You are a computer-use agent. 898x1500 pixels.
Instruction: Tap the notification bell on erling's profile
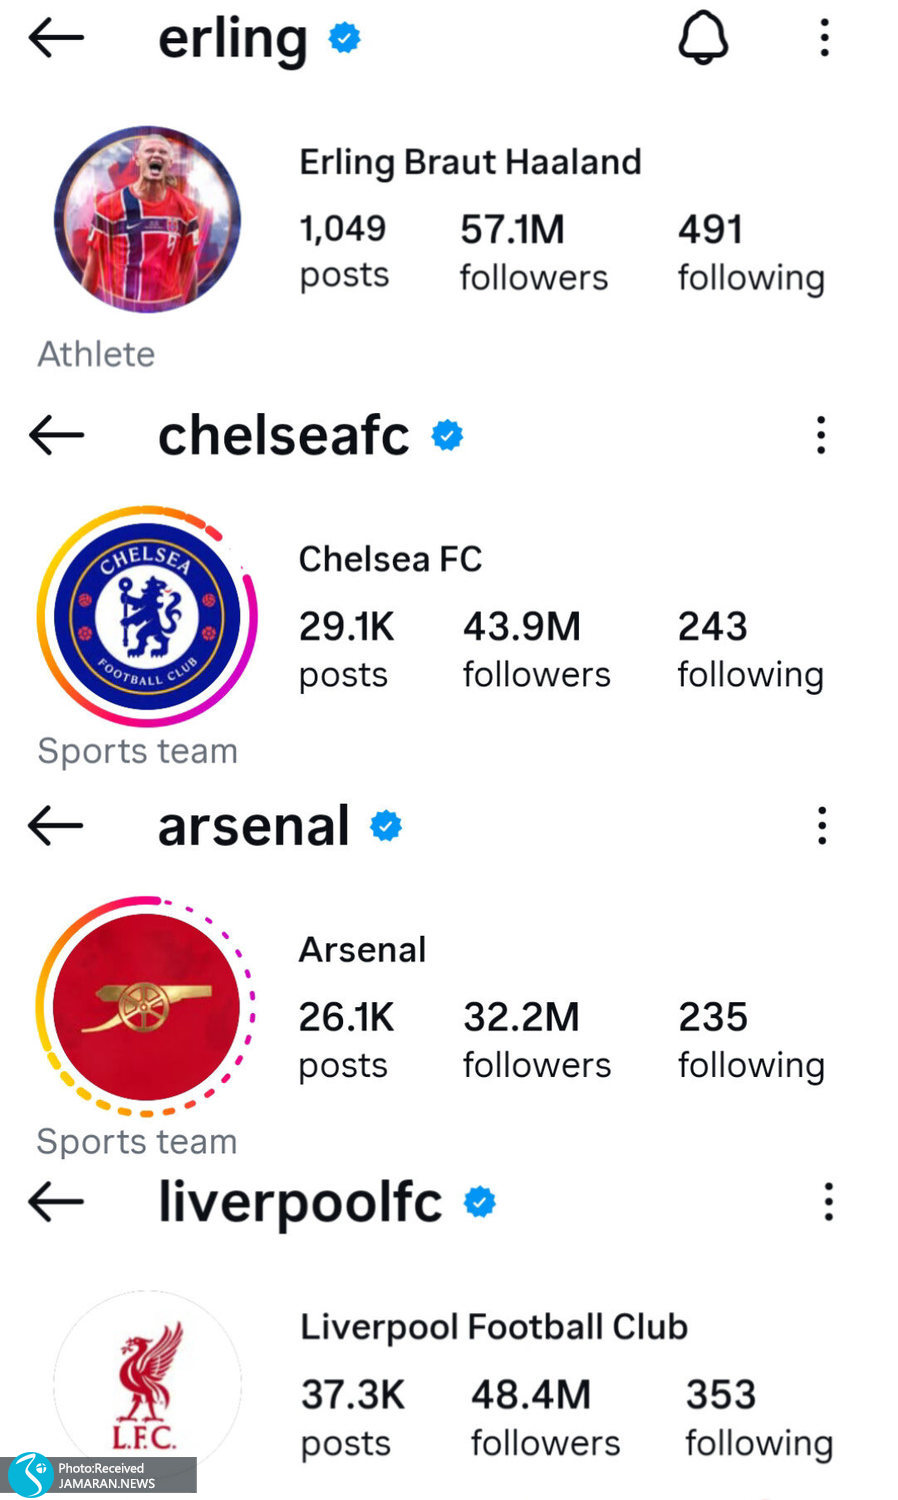point(703,37)
